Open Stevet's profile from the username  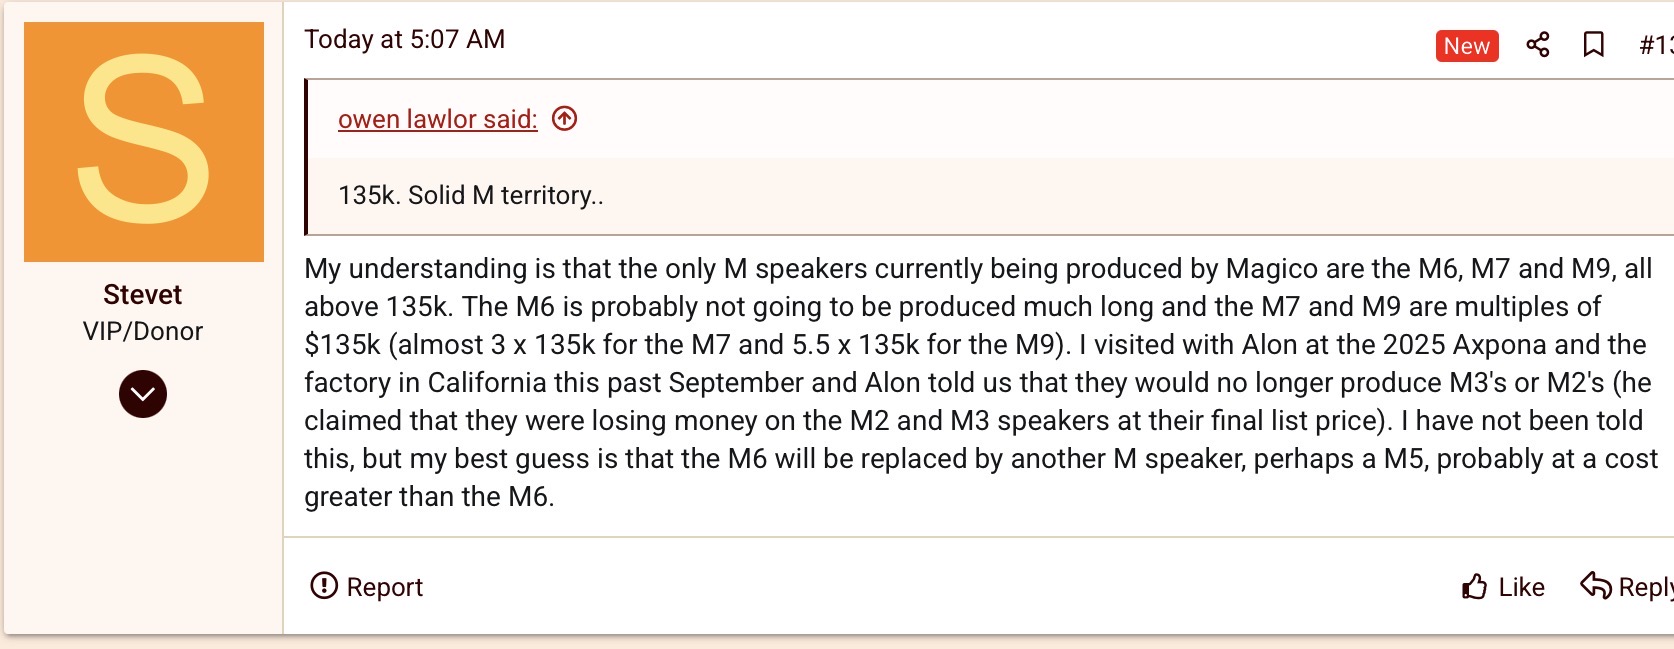pos(143,295)
